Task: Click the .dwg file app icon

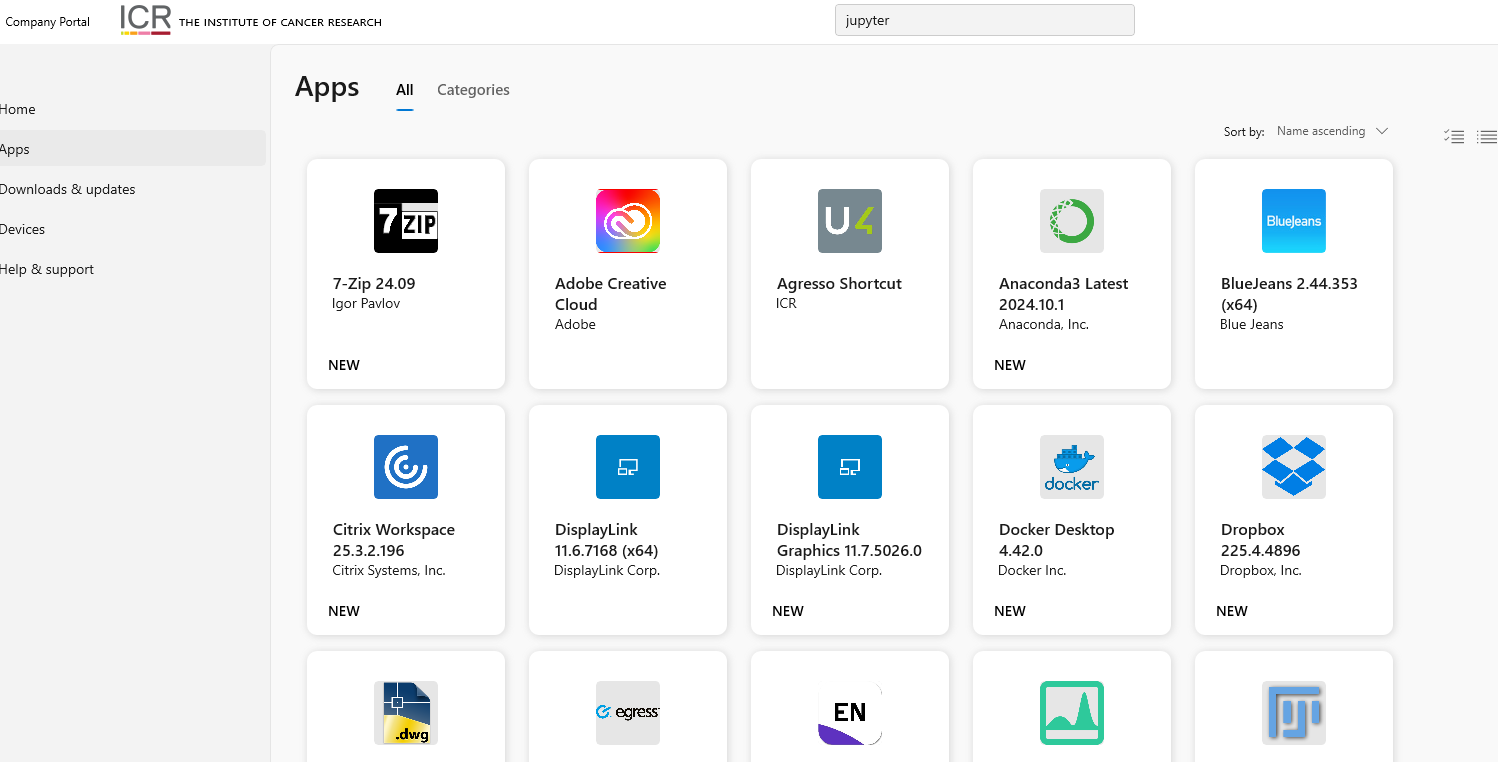Action: coord(406,713)
